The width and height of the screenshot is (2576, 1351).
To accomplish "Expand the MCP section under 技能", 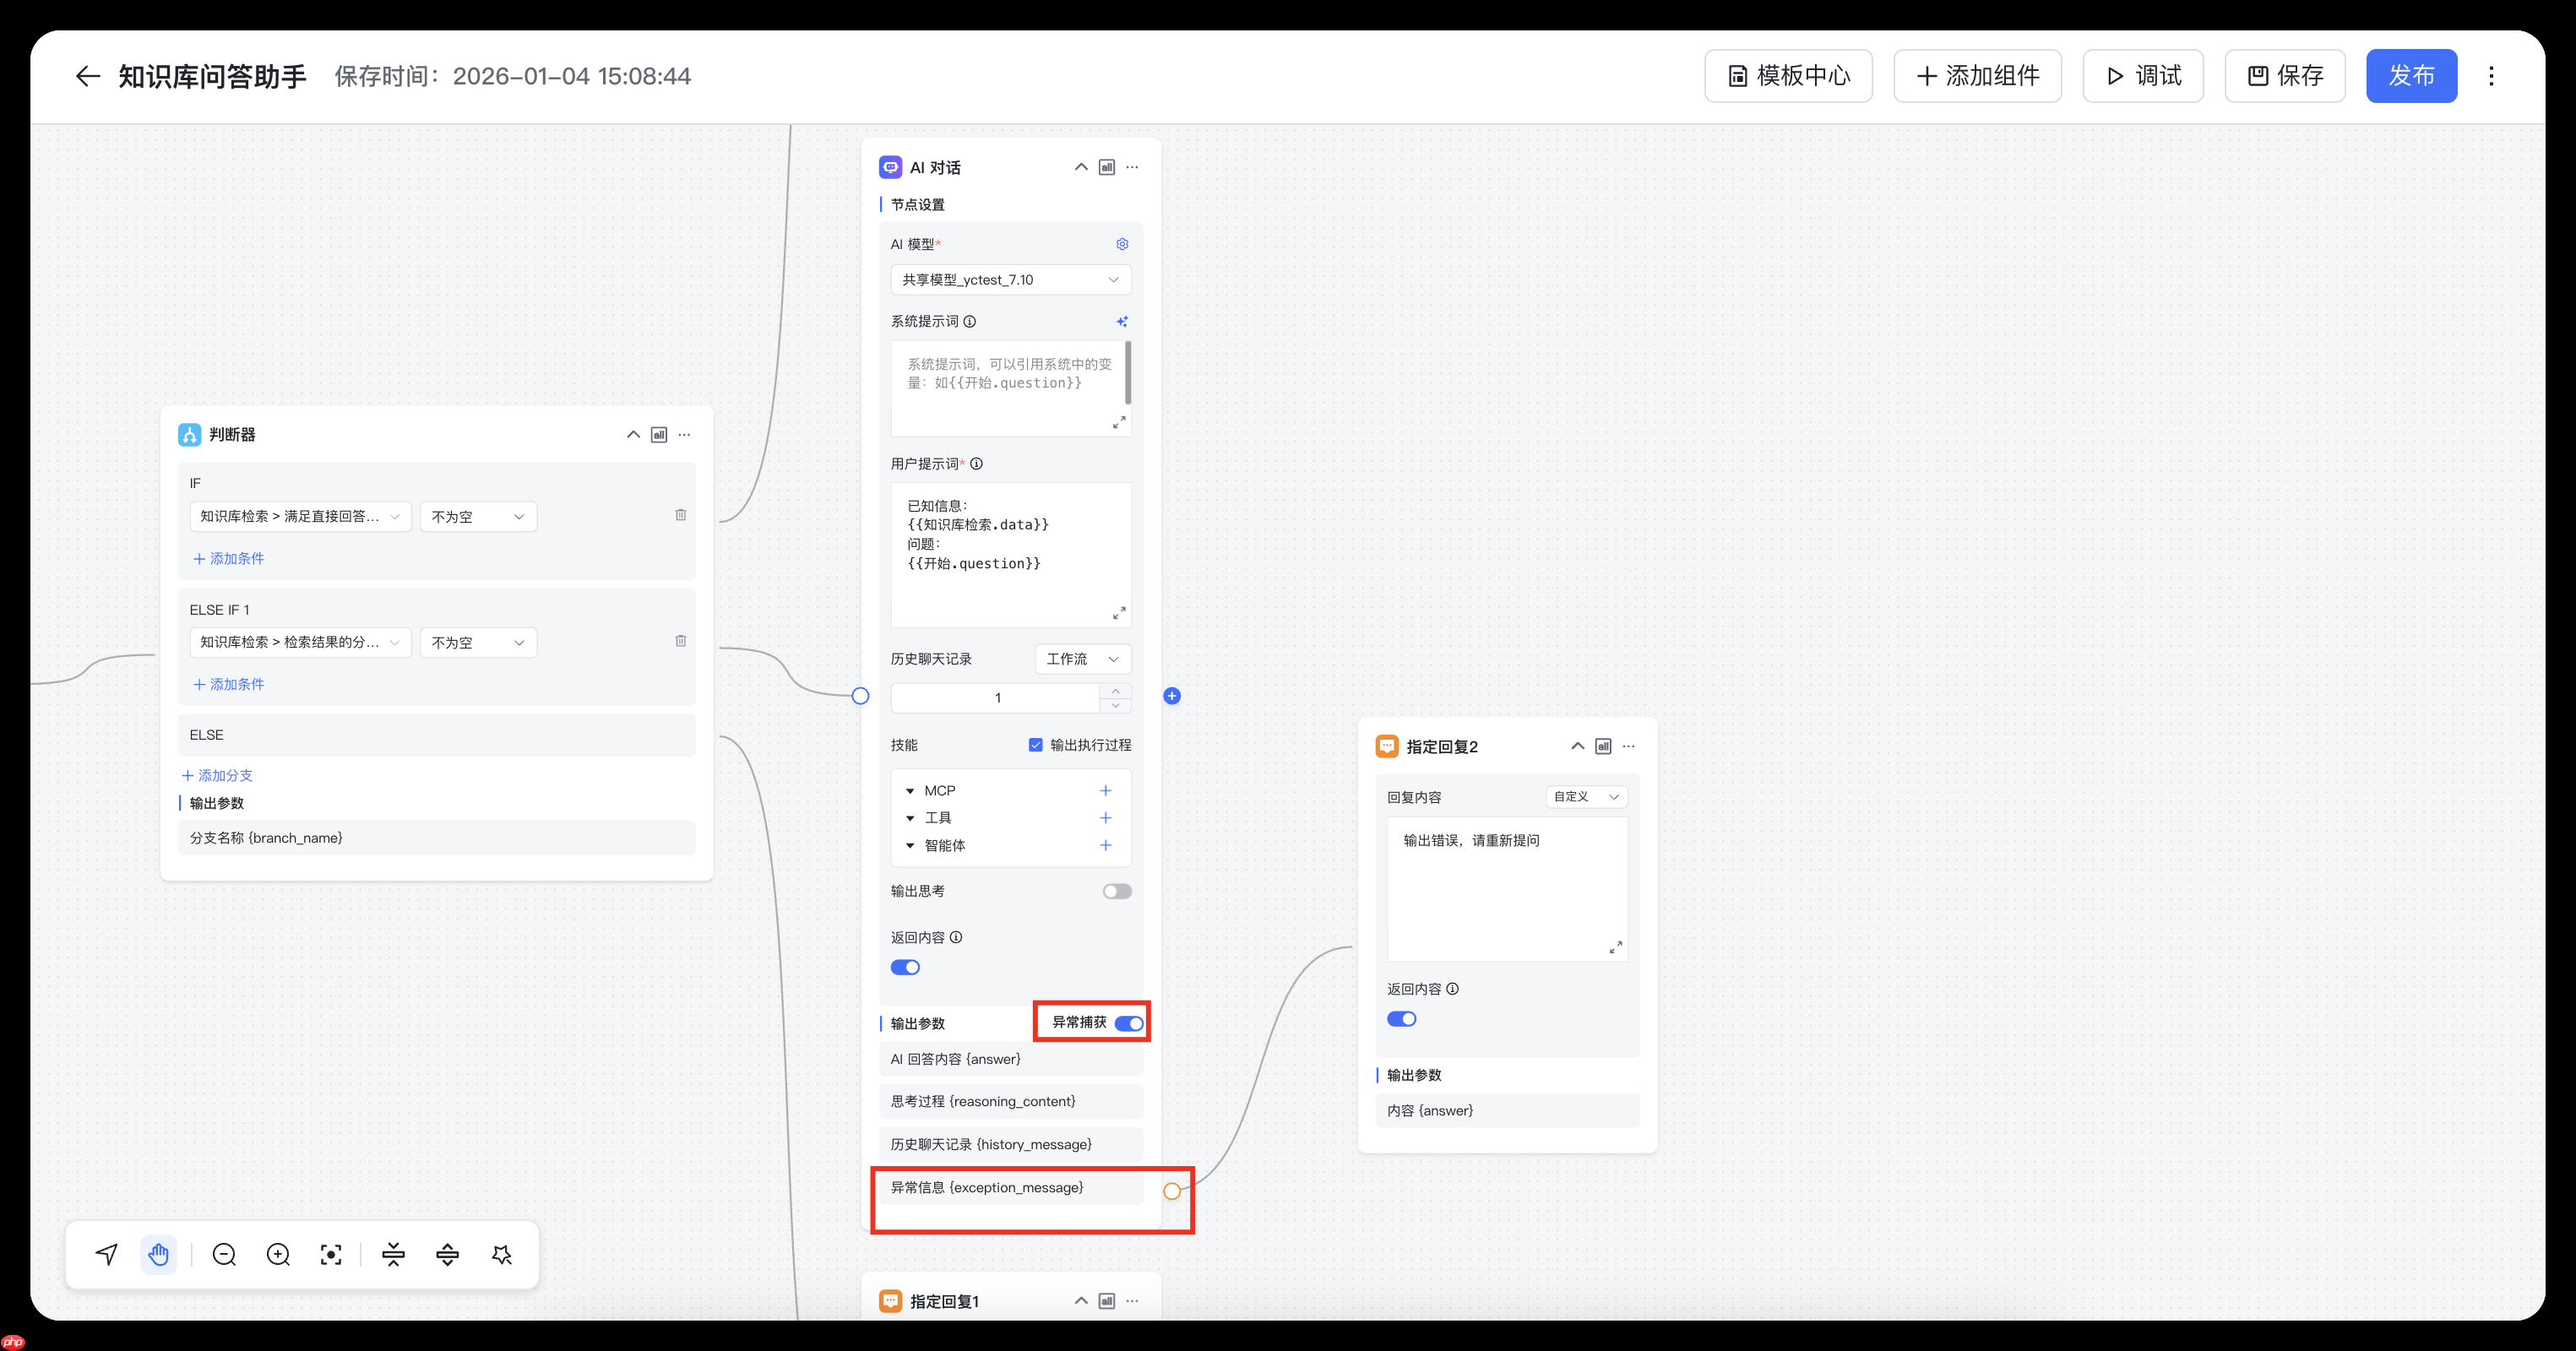I will click(x=910, y=790).
